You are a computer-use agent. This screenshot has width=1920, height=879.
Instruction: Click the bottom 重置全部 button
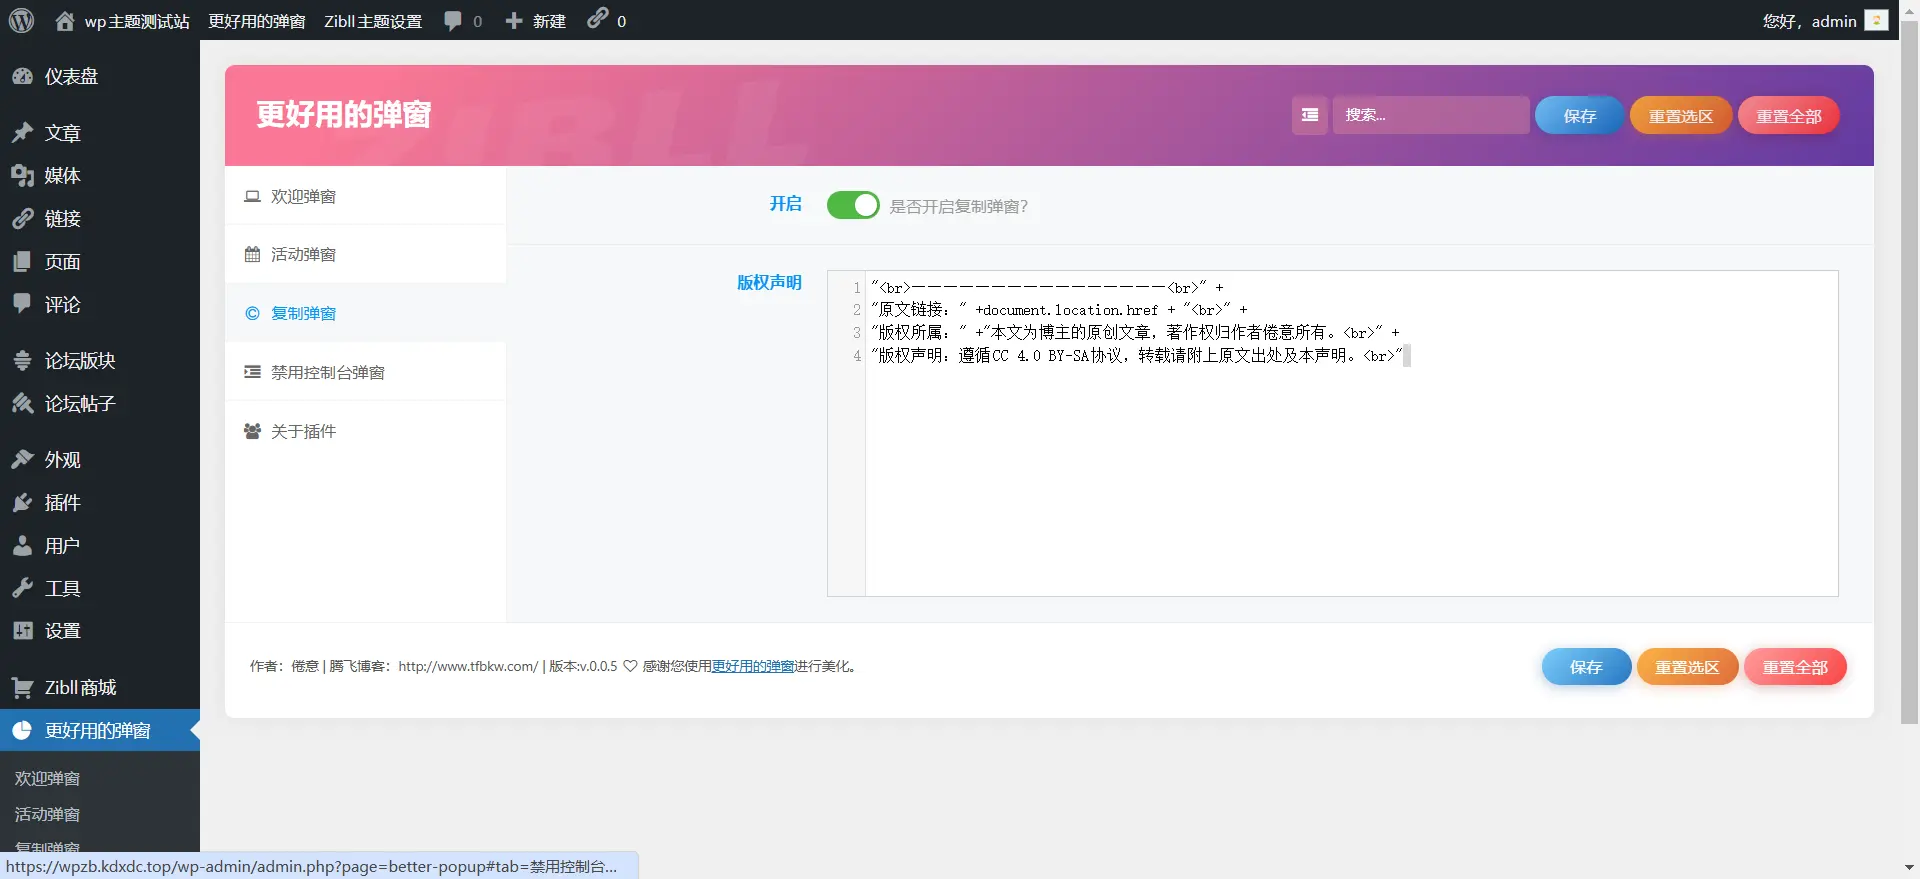click(x=1795, y=667)
